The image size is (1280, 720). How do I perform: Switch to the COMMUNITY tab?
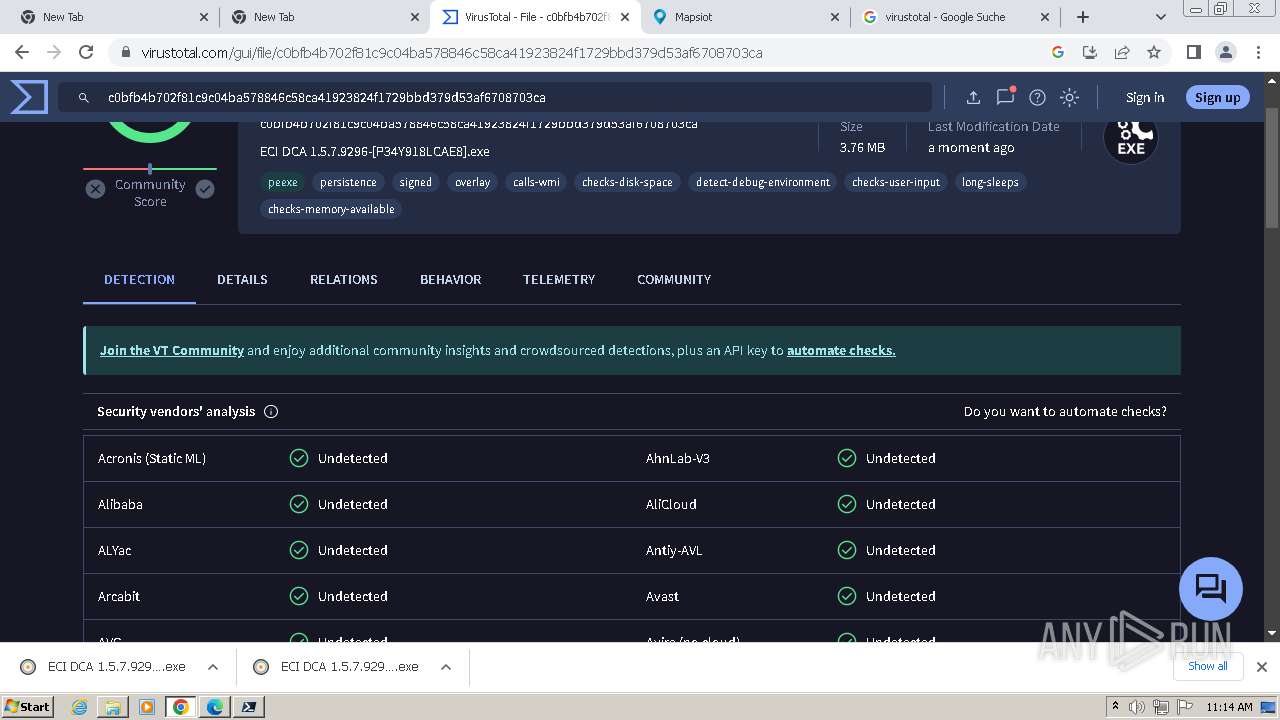[674, 279]
